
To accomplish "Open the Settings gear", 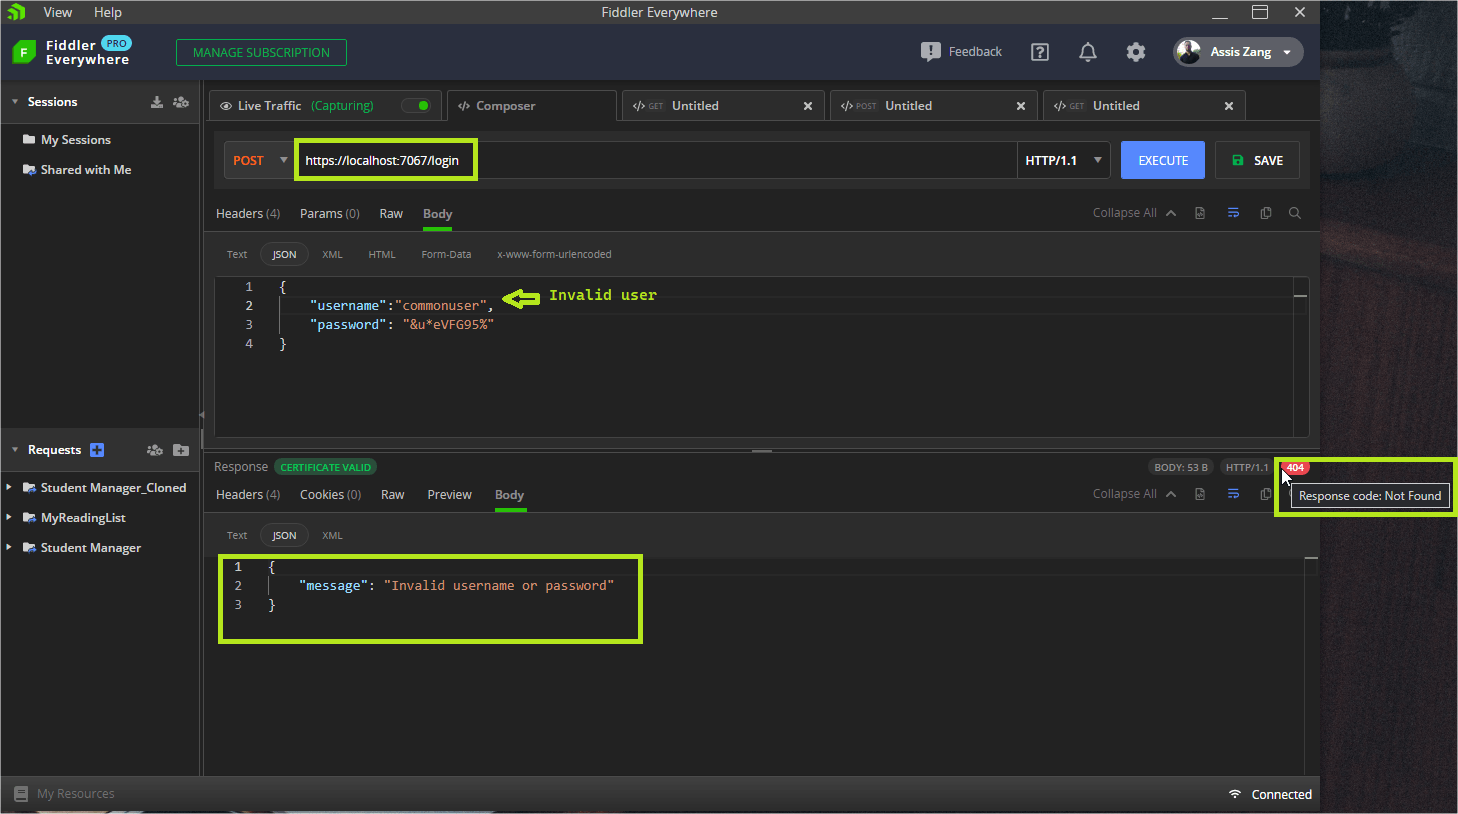I will click(x=1136, y=52).
